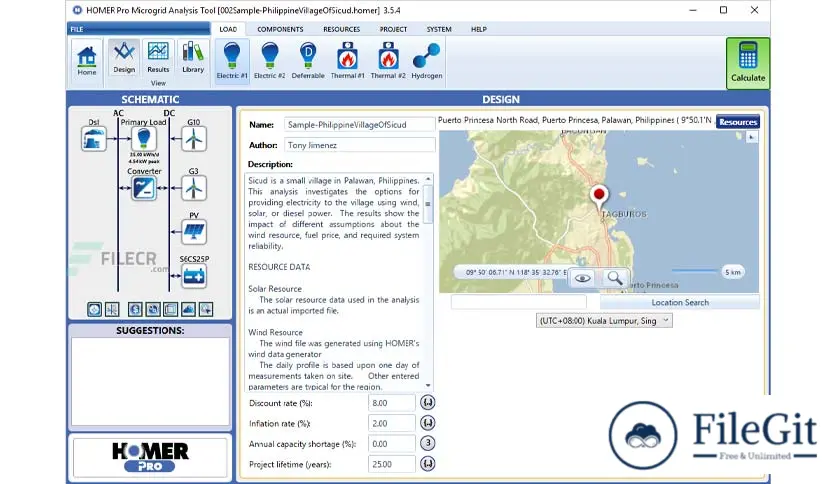
Task: Open the Results view
Action: [158, 58]
